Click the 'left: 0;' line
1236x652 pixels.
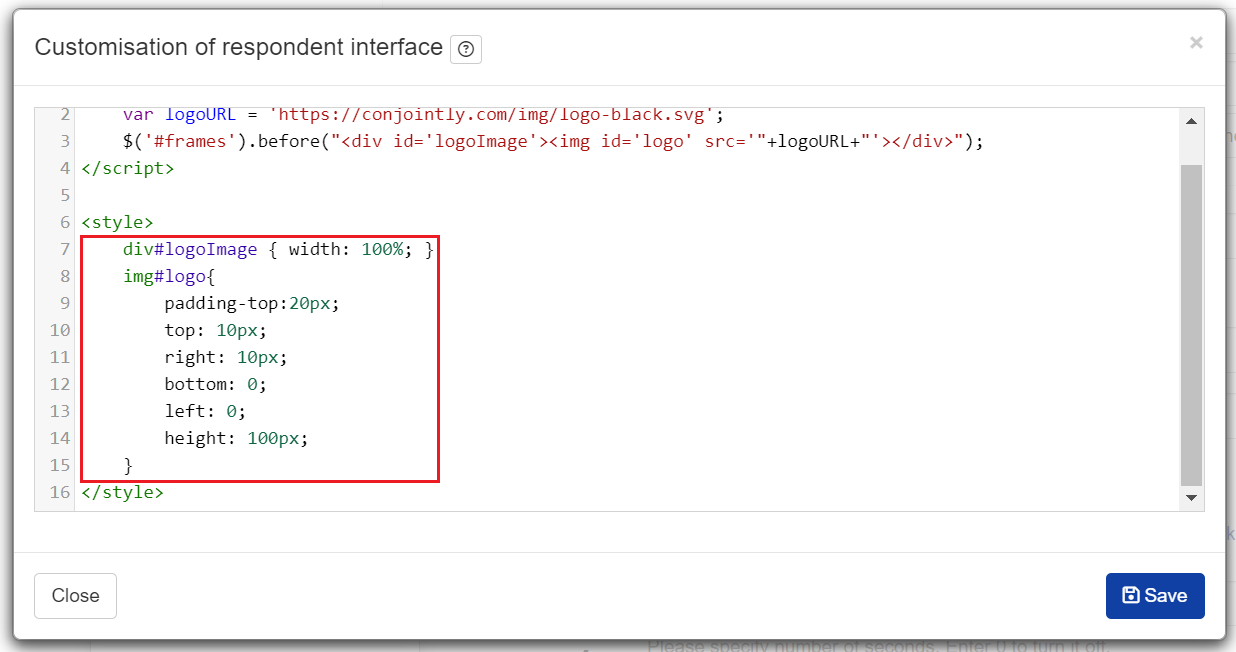pos(205,411)
